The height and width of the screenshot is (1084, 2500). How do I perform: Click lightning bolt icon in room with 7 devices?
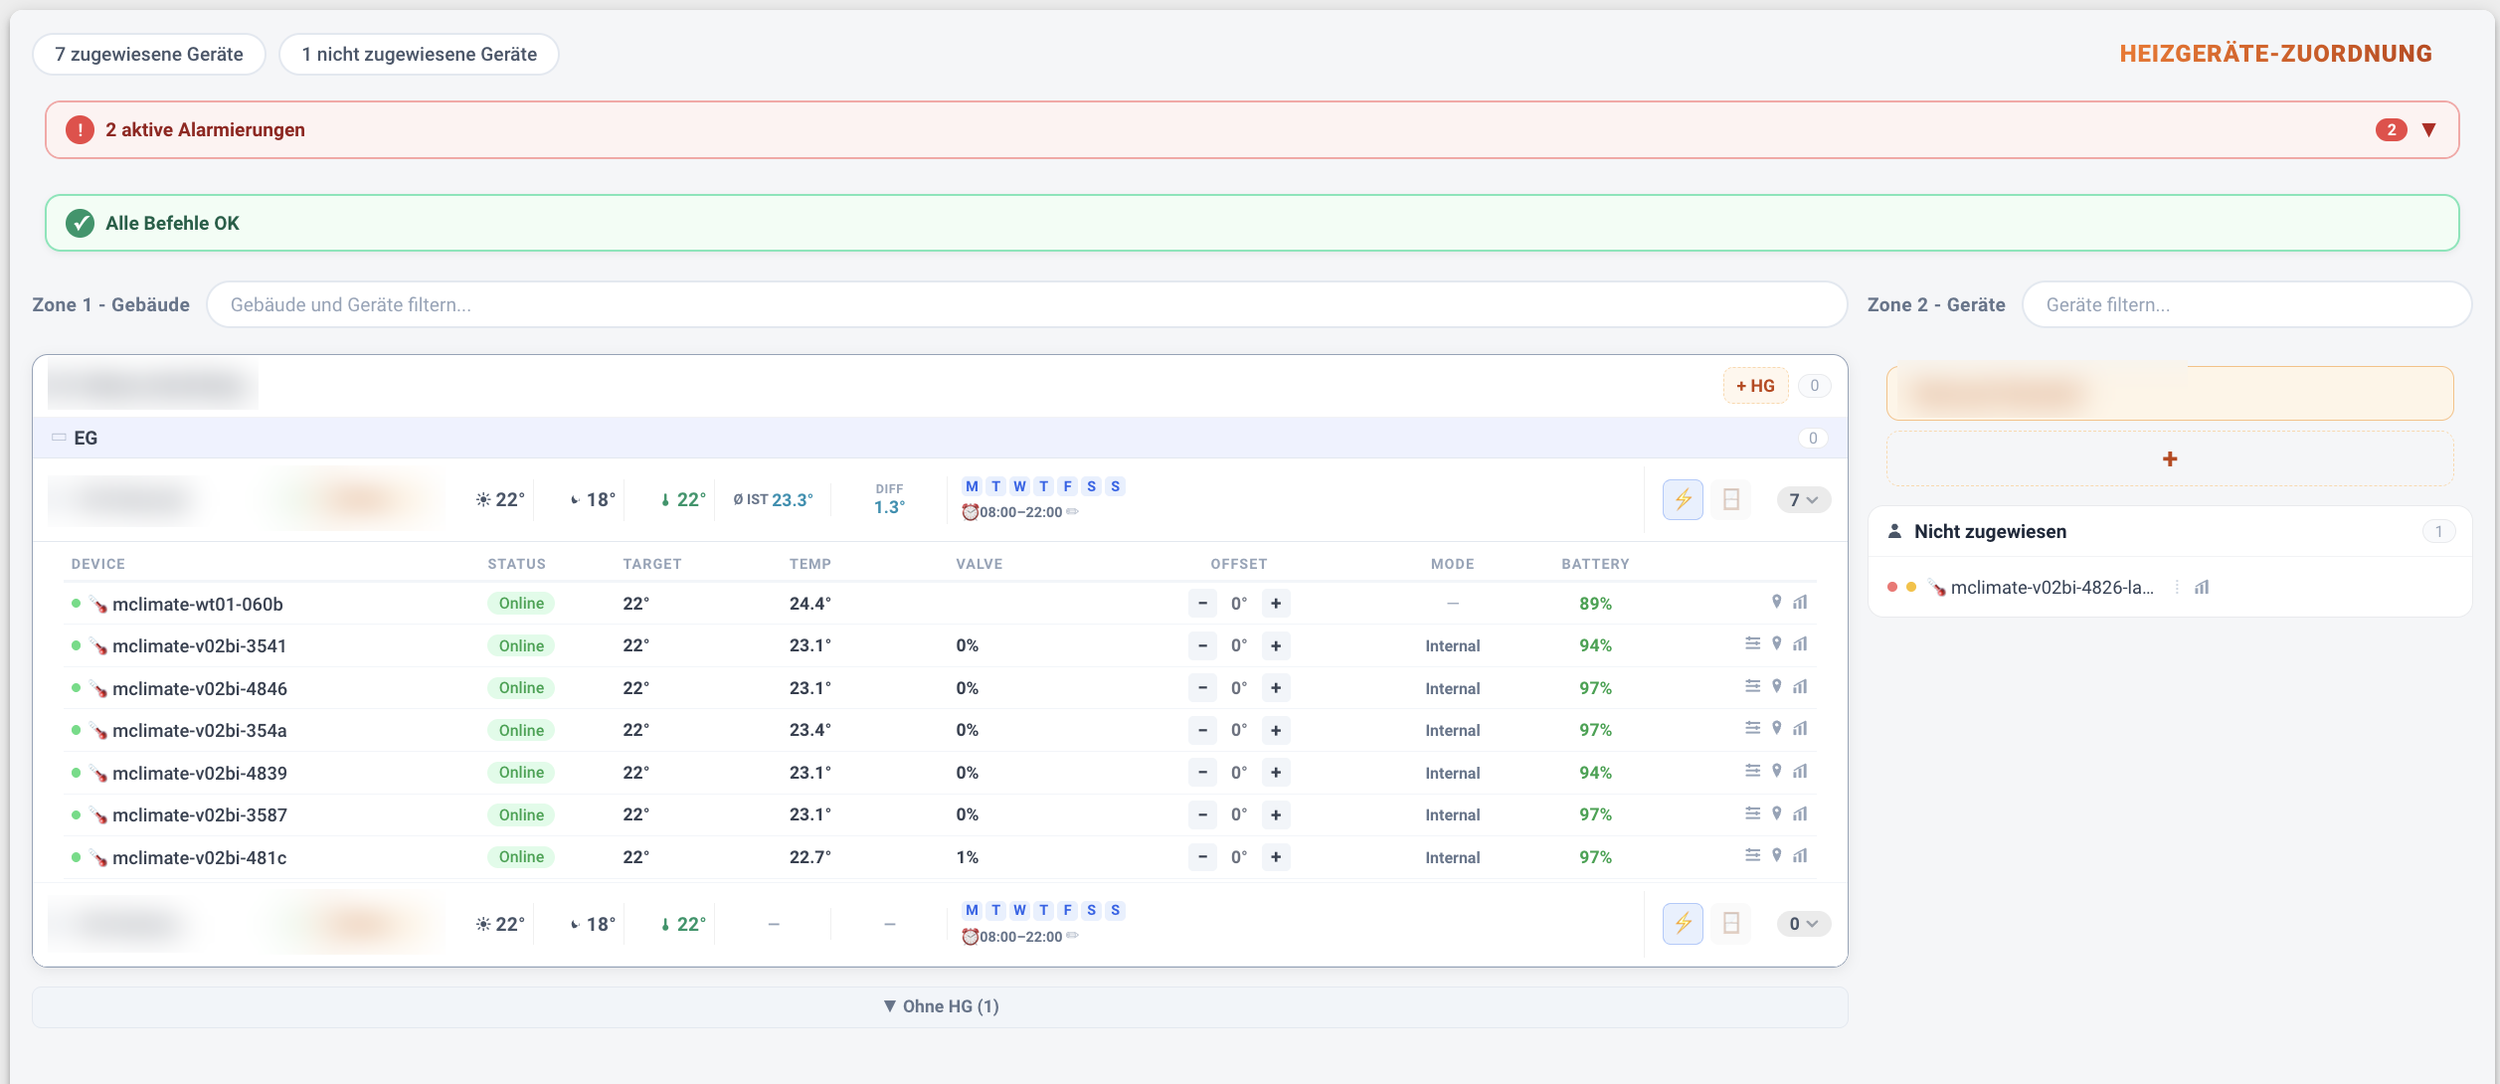1683,499
